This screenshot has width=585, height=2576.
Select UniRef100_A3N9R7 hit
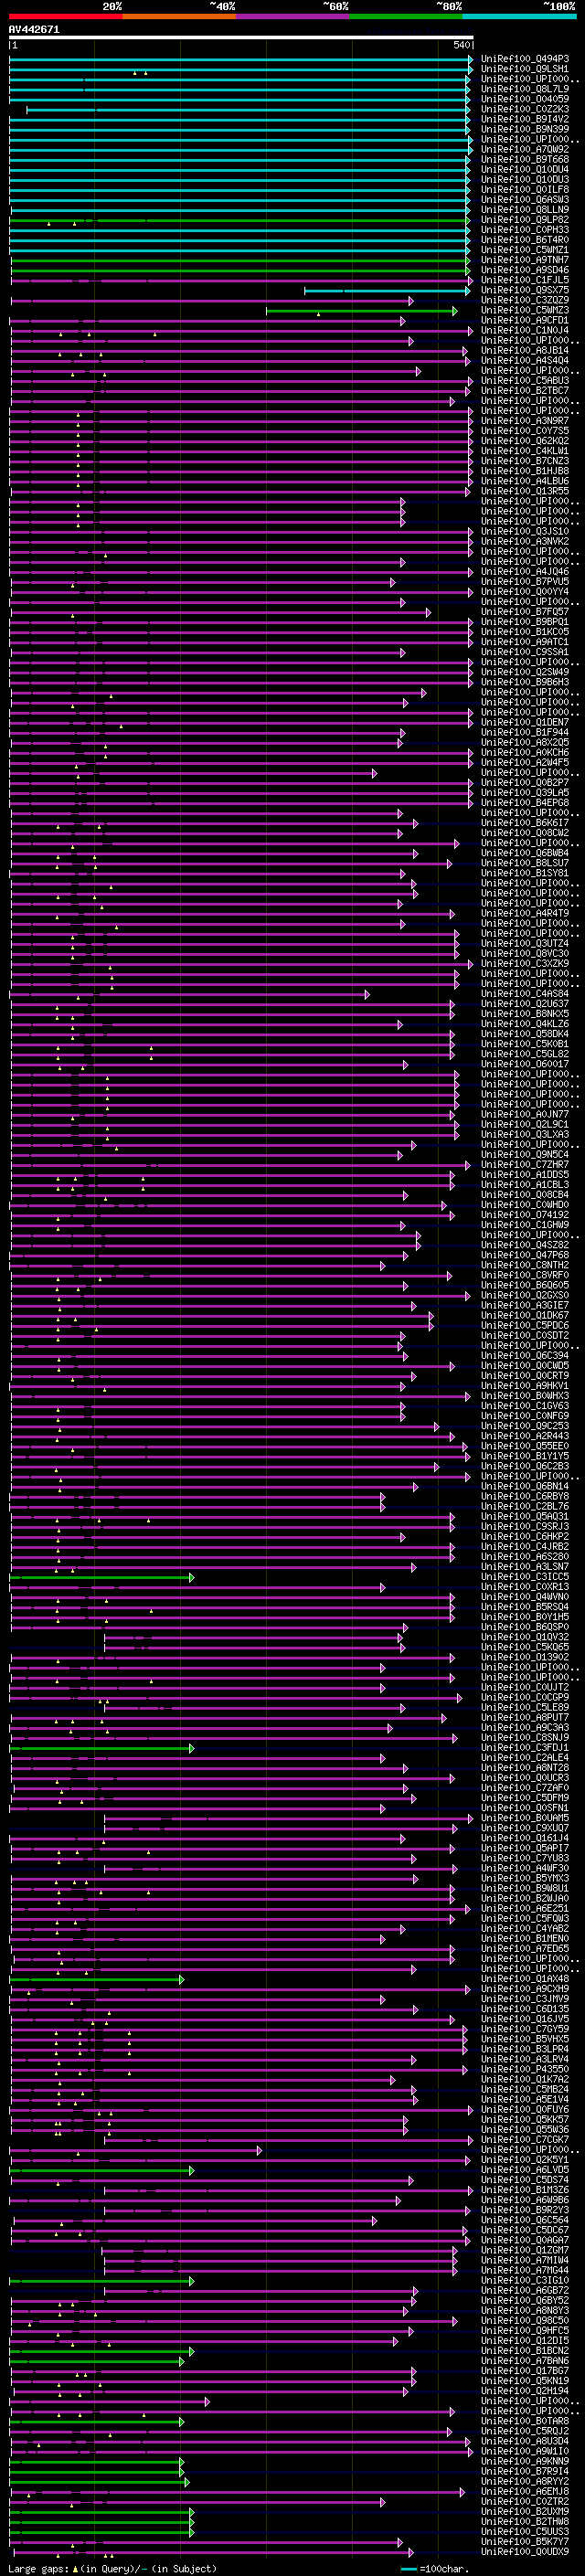click(525, 421)
